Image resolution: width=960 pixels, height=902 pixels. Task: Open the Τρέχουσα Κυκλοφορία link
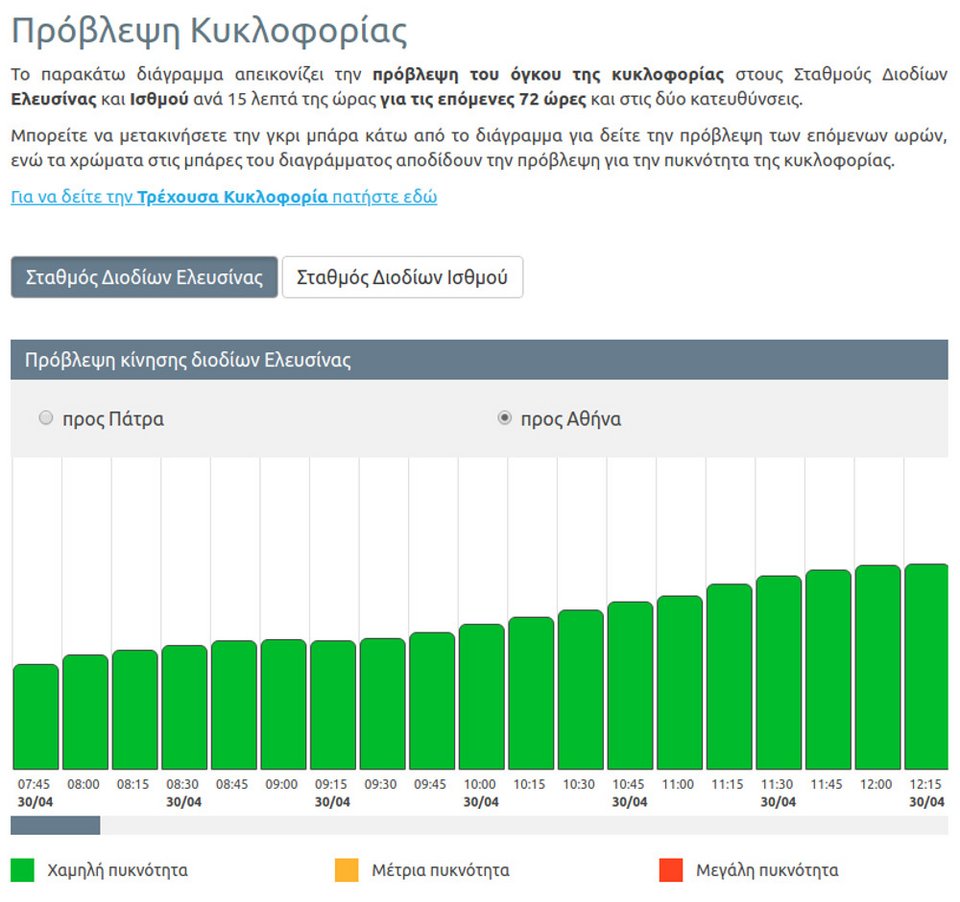tap(223, 197)
